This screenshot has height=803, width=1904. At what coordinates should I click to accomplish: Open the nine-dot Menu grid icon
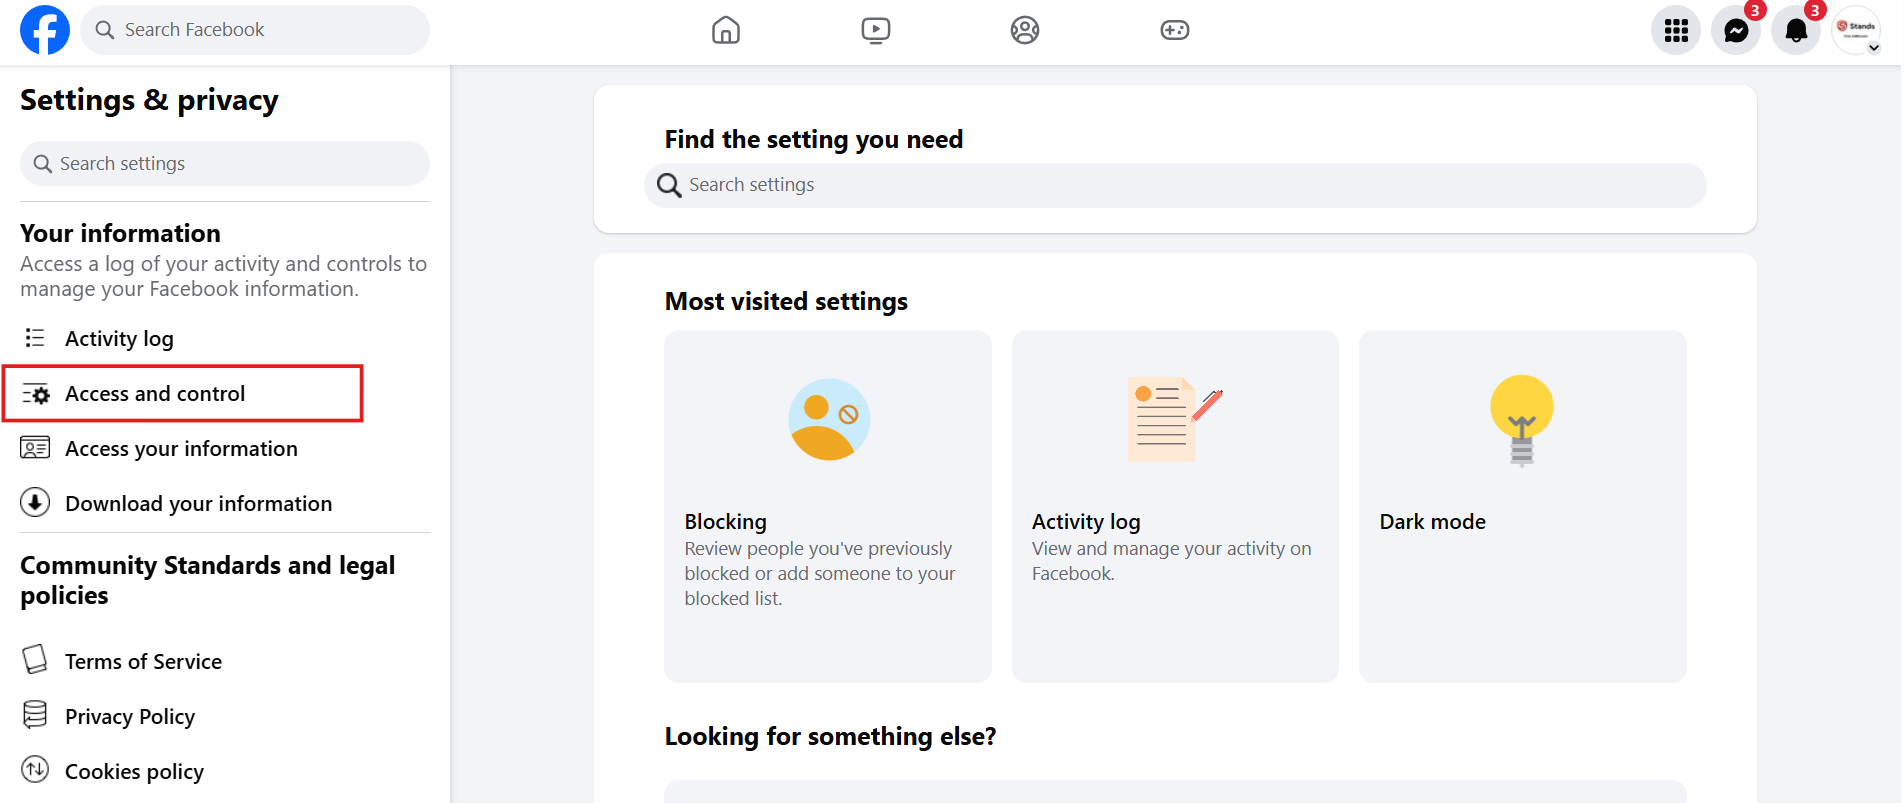tap(1676, 31)
